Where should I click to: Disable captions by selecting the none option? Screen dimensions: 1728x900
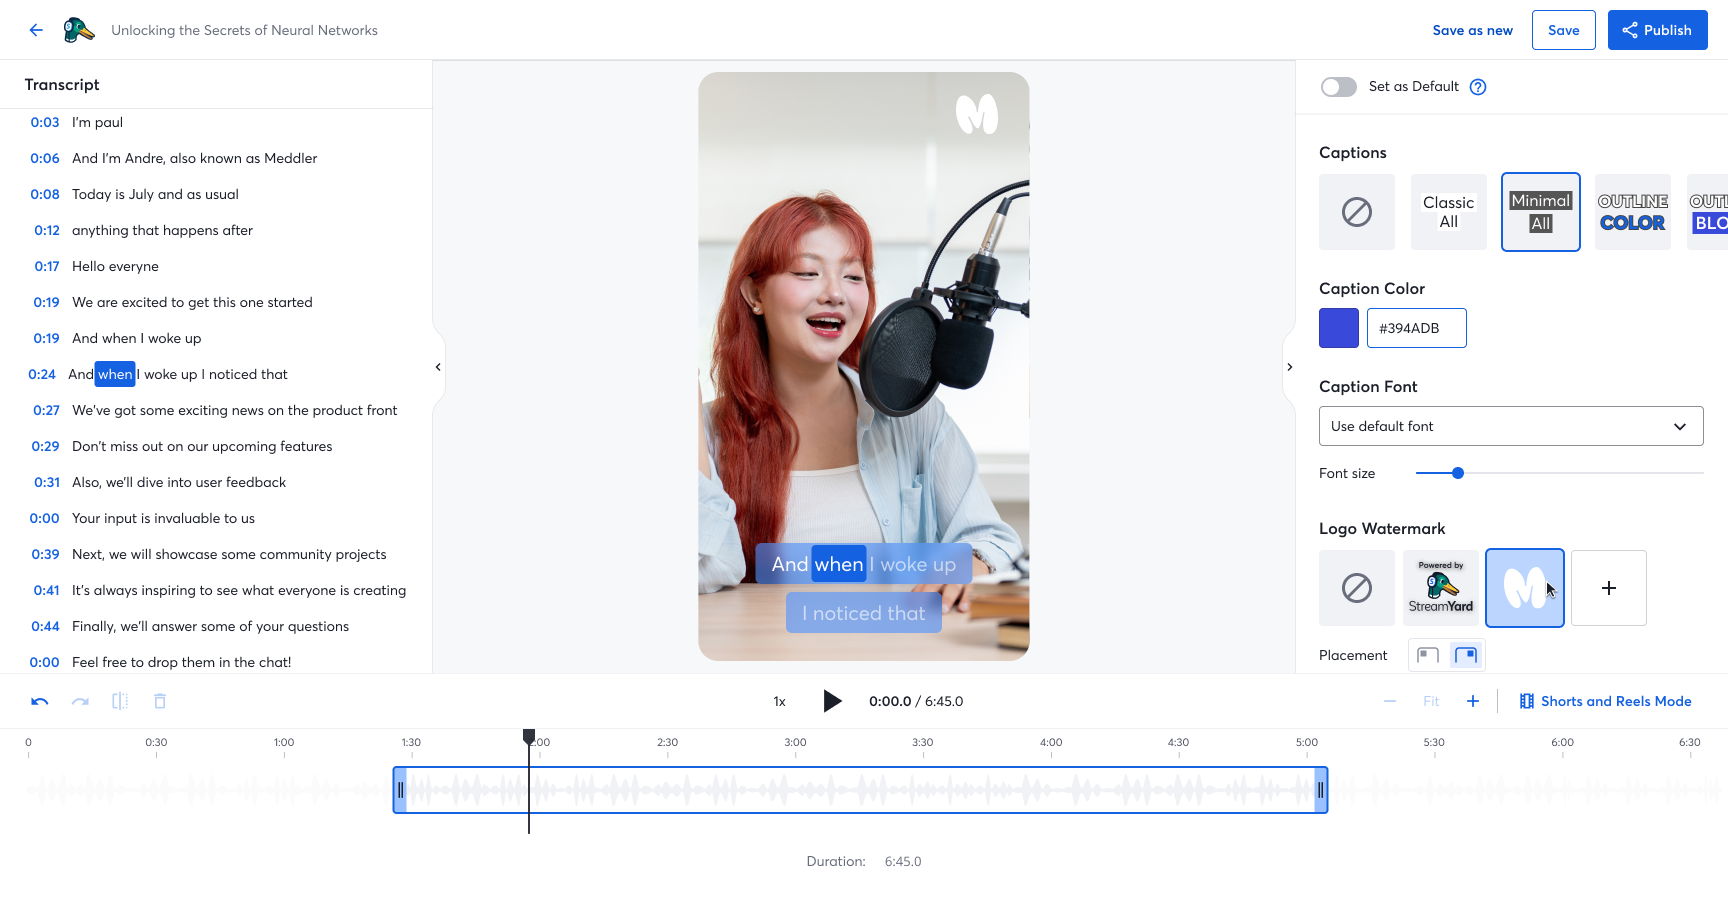pos(1356,212)
